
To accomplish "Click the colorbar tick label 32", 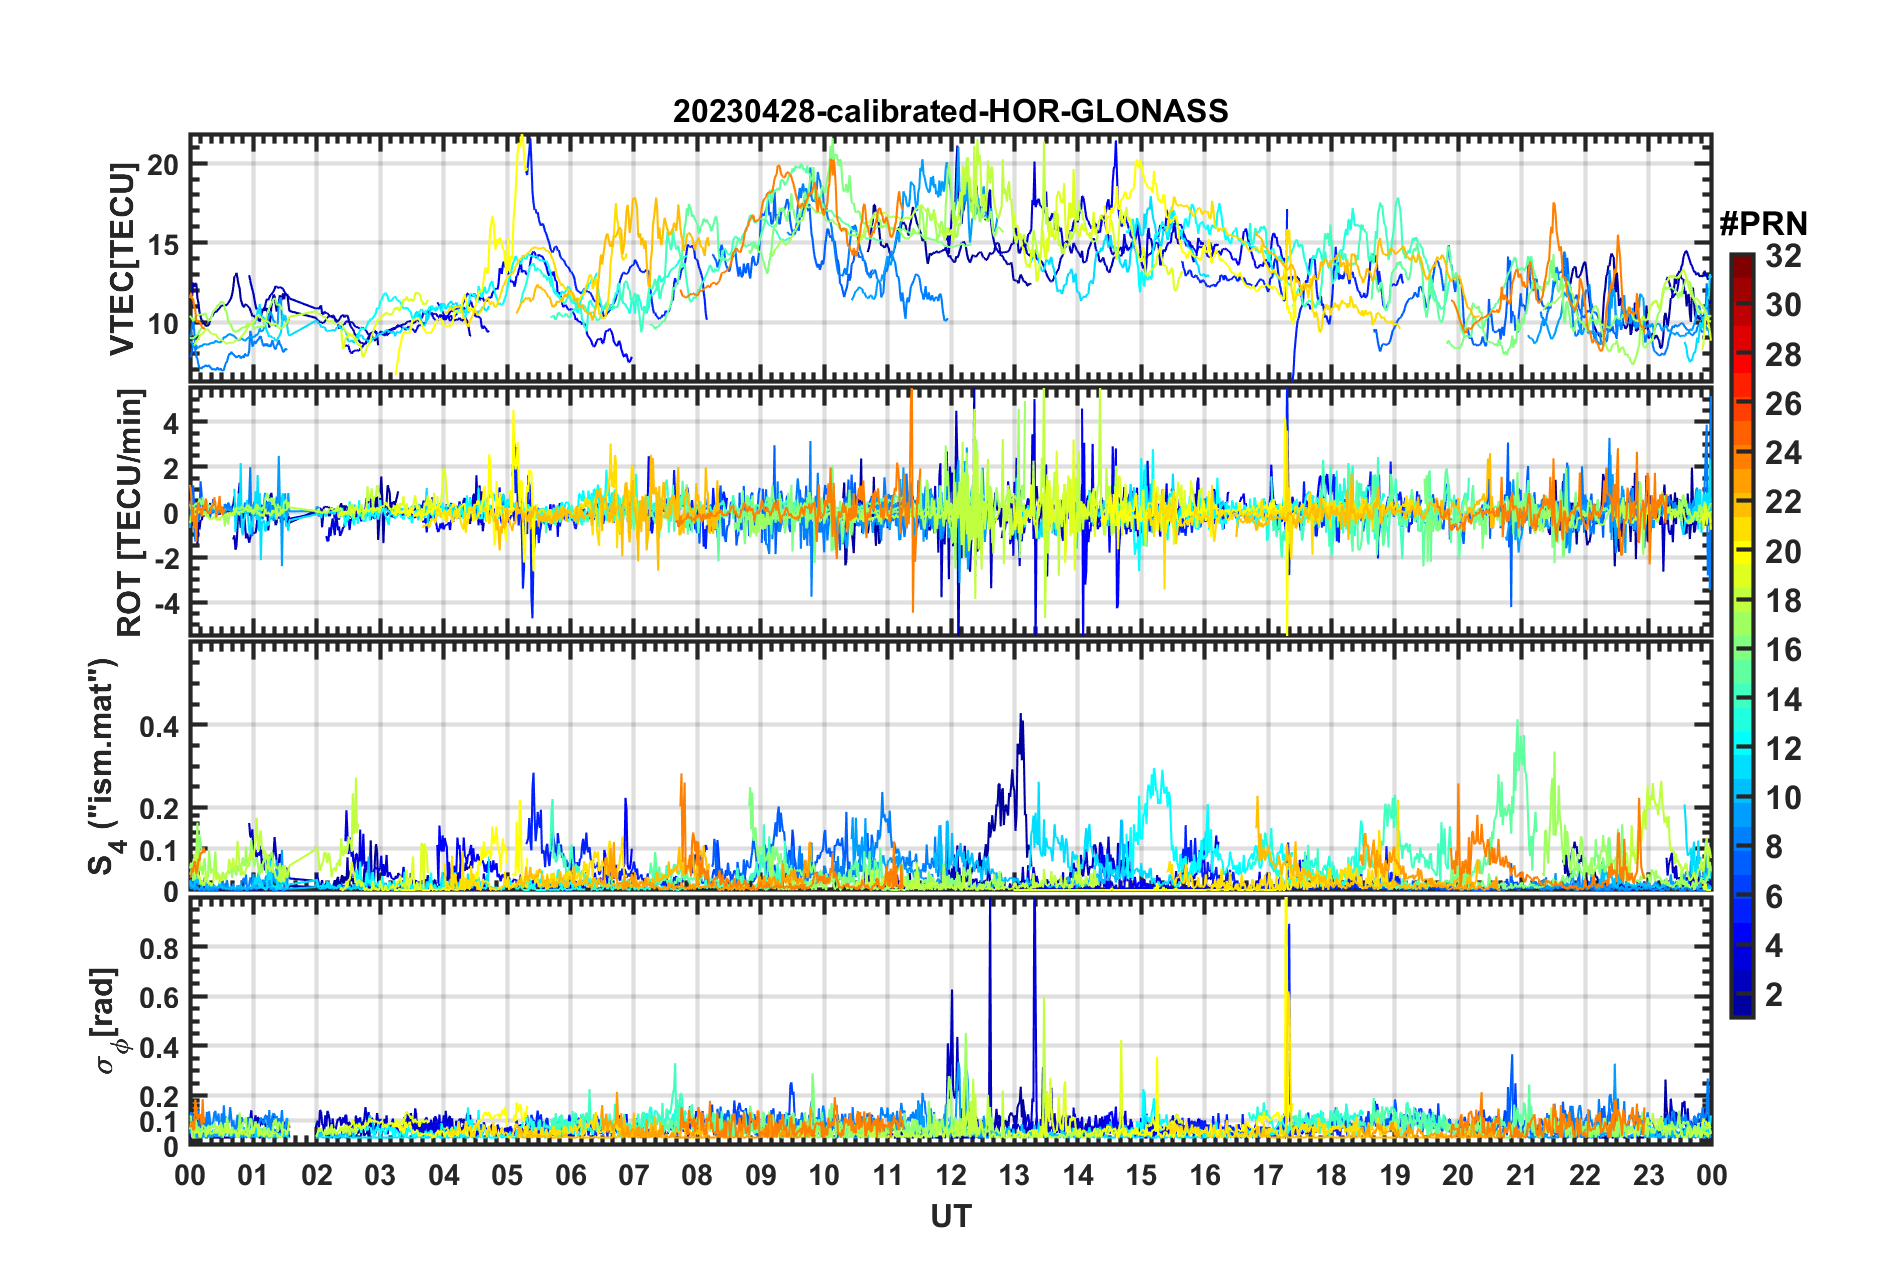I will (1783, 256).
